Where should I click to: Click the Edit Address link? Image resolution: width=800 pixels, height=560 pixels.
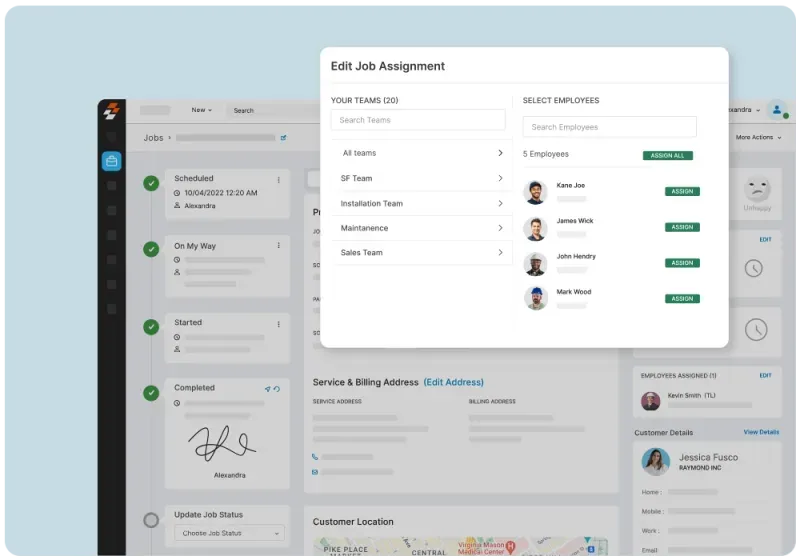(x=454, y=382)
